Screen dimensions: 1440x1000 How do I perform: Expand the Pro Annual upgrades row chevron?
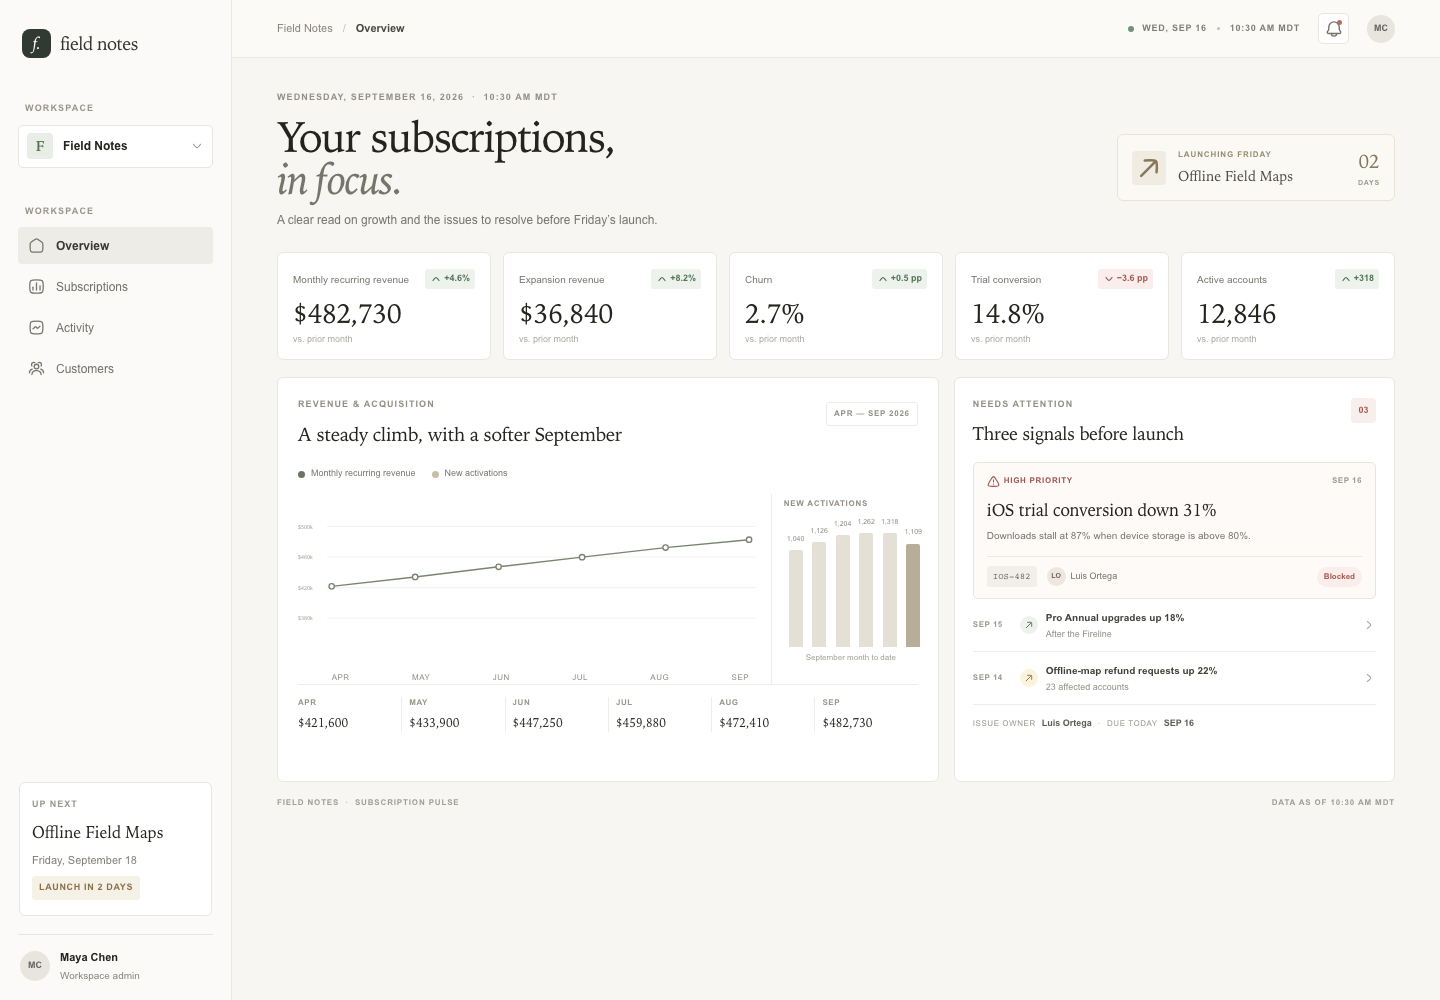click(x=1369, y=625)
